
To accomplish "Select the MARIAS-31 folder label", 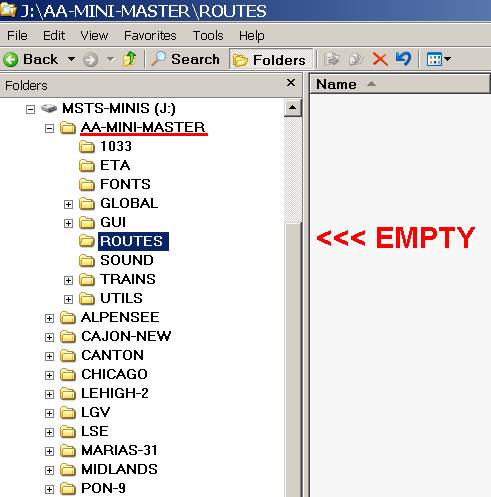I will tap(119, 450).
